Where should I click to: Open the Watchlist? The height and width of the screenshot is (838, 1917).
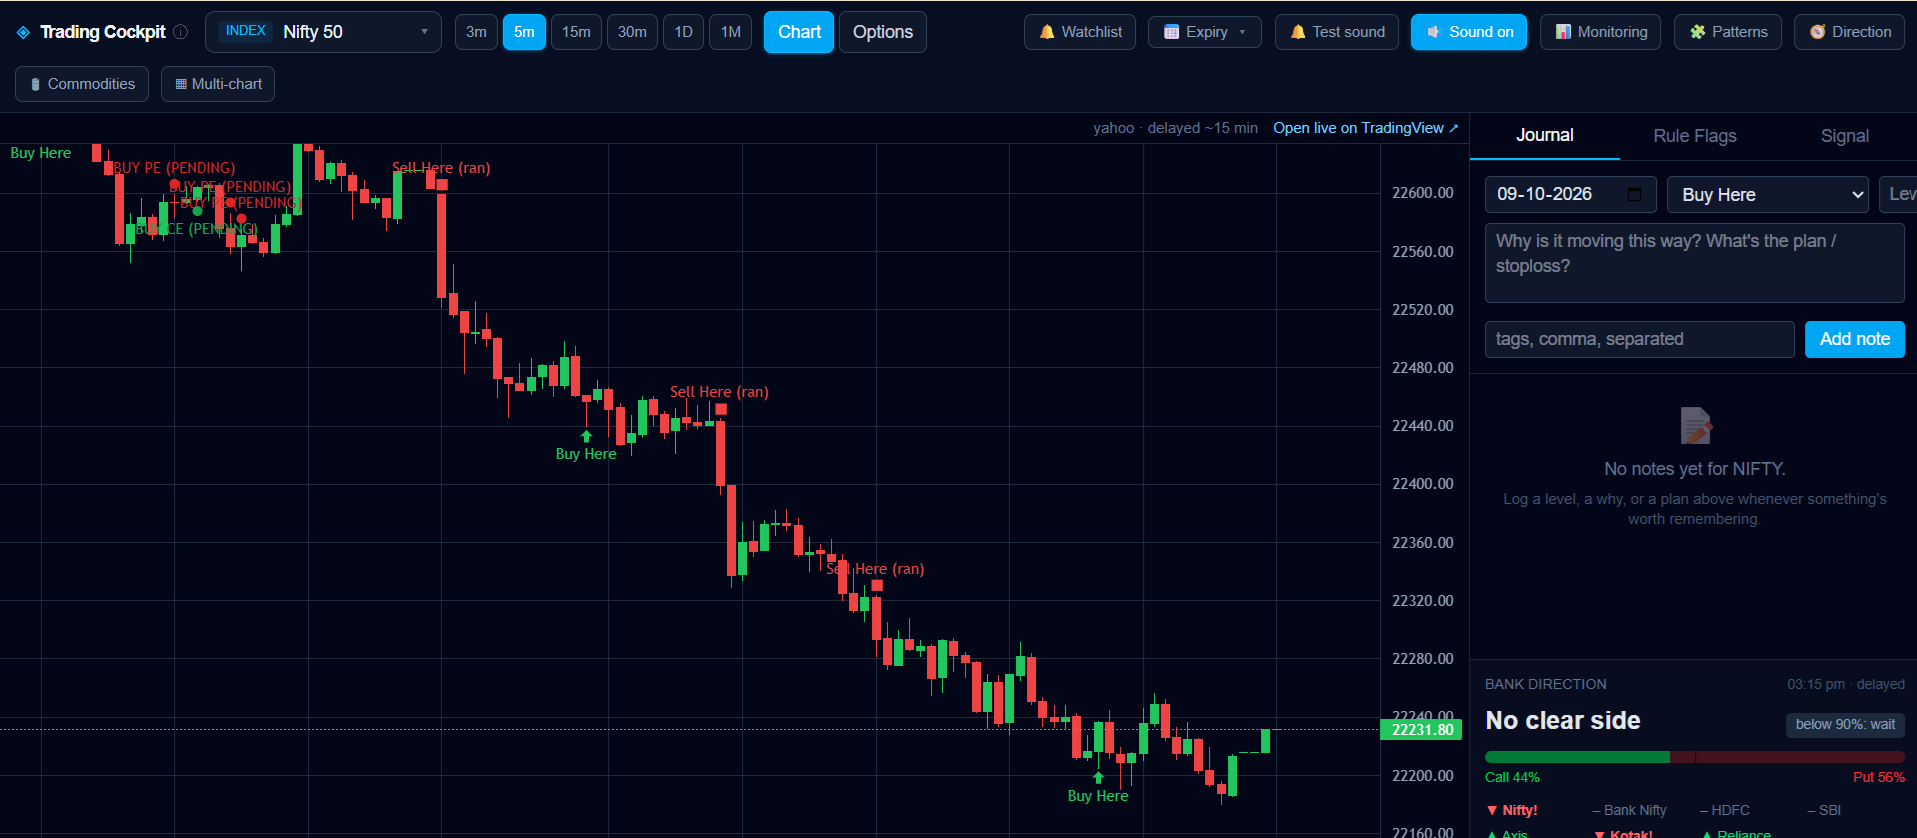1080,32
